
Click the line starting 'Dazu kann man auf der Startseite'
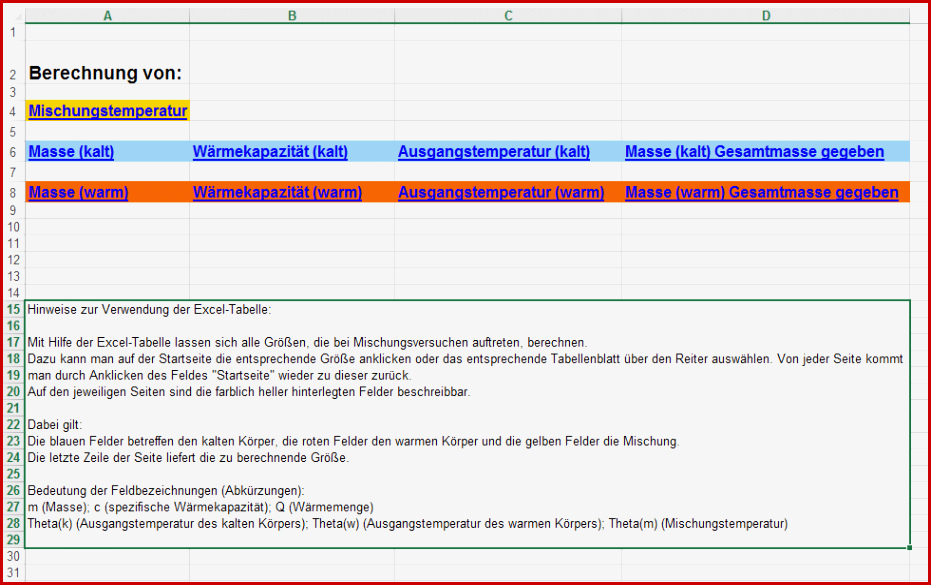click(x=465, y=359)
